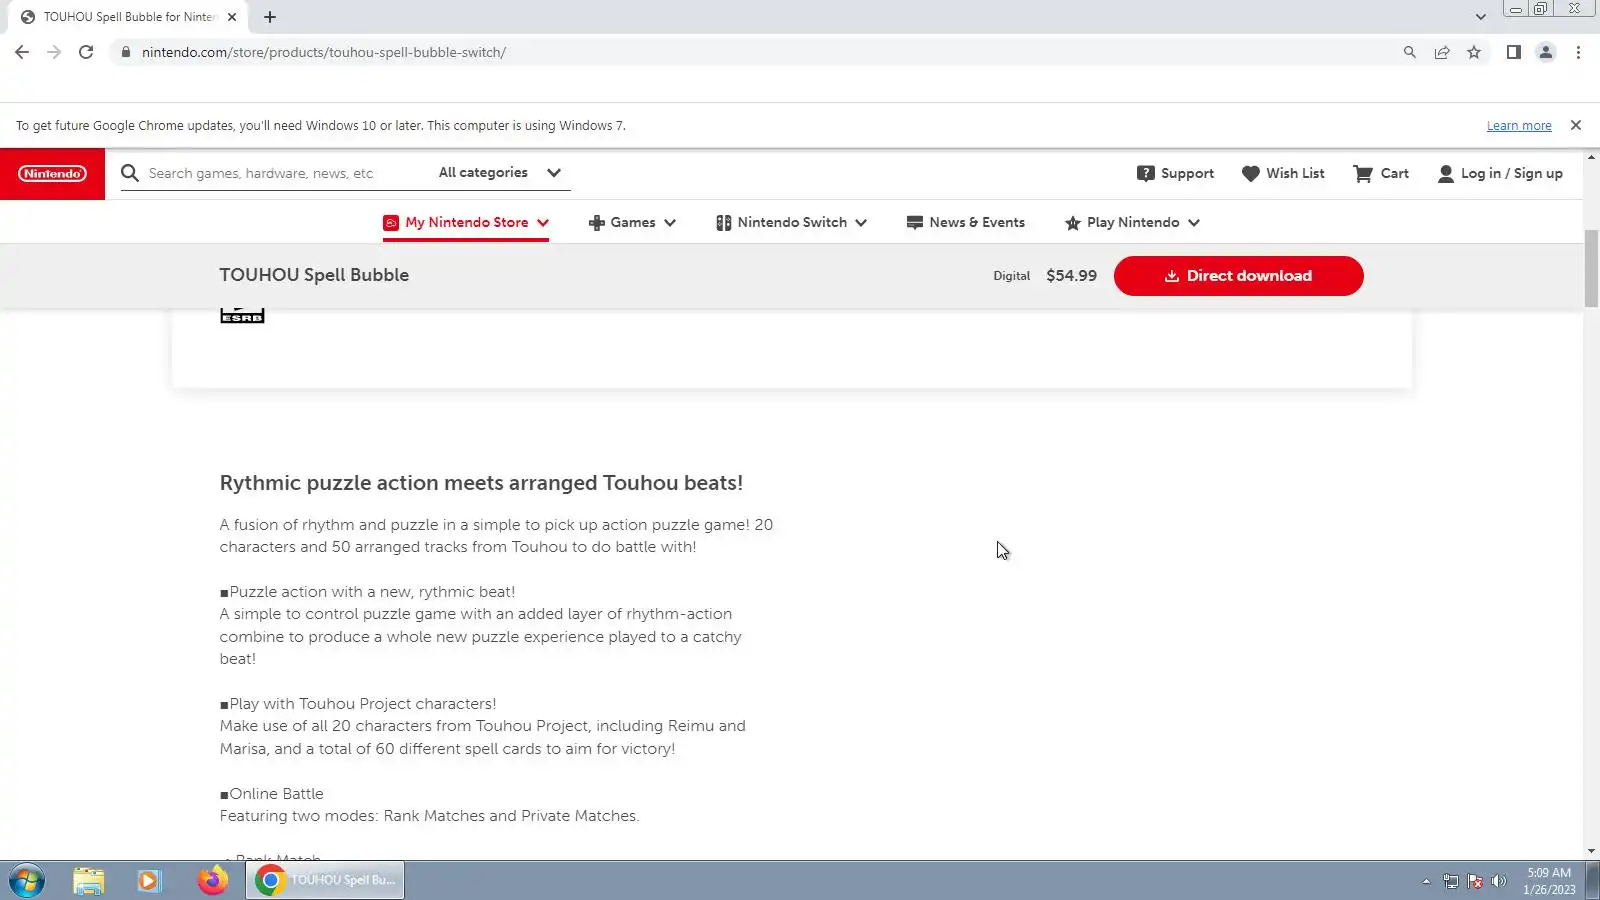Go back with browser back arrow
The height and width of the screenshot is (900, 1600).
click(22, 52)
